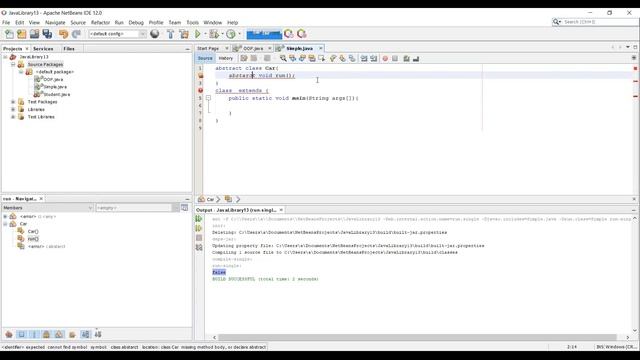
Task: Toggle Highlight Search in editor toolbar
Action: pyautogui.click(x=312, y=58)
